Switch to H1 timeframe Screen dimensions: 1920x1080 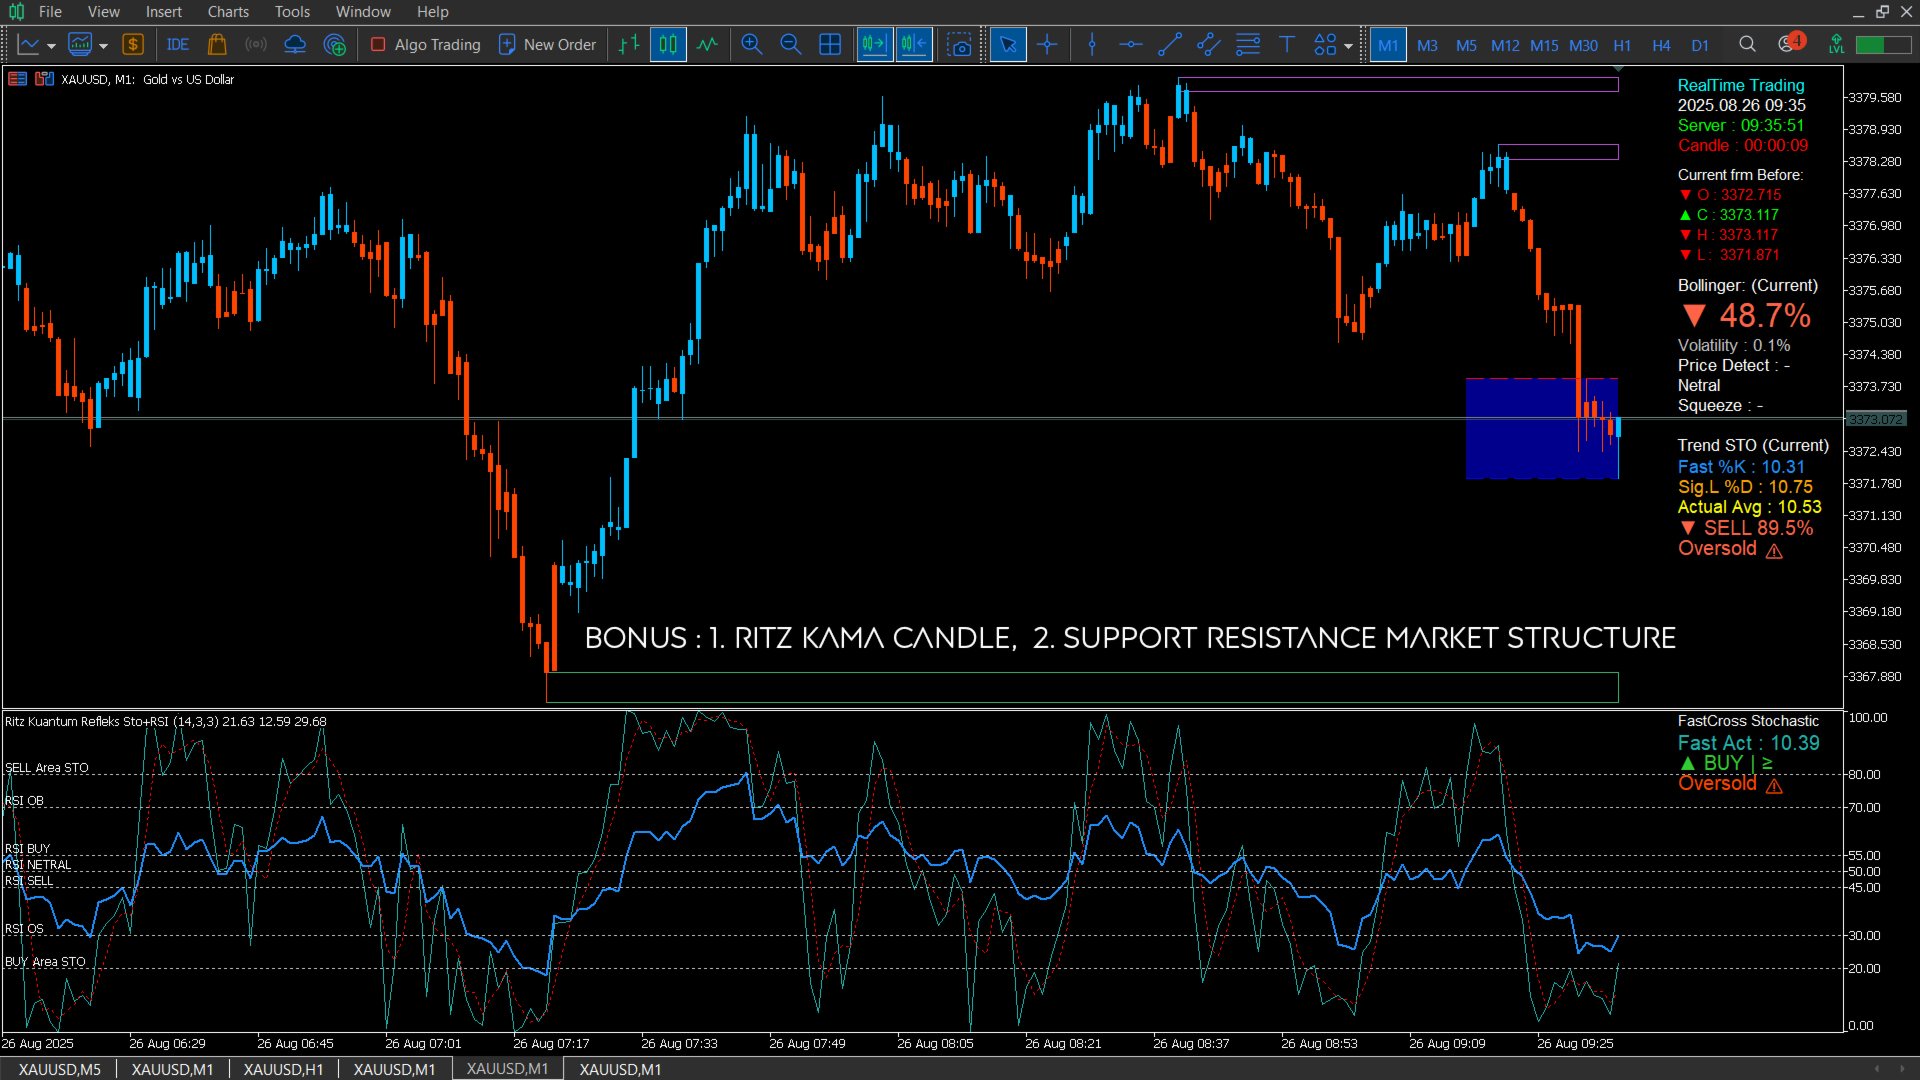(x=1622, y=45)
